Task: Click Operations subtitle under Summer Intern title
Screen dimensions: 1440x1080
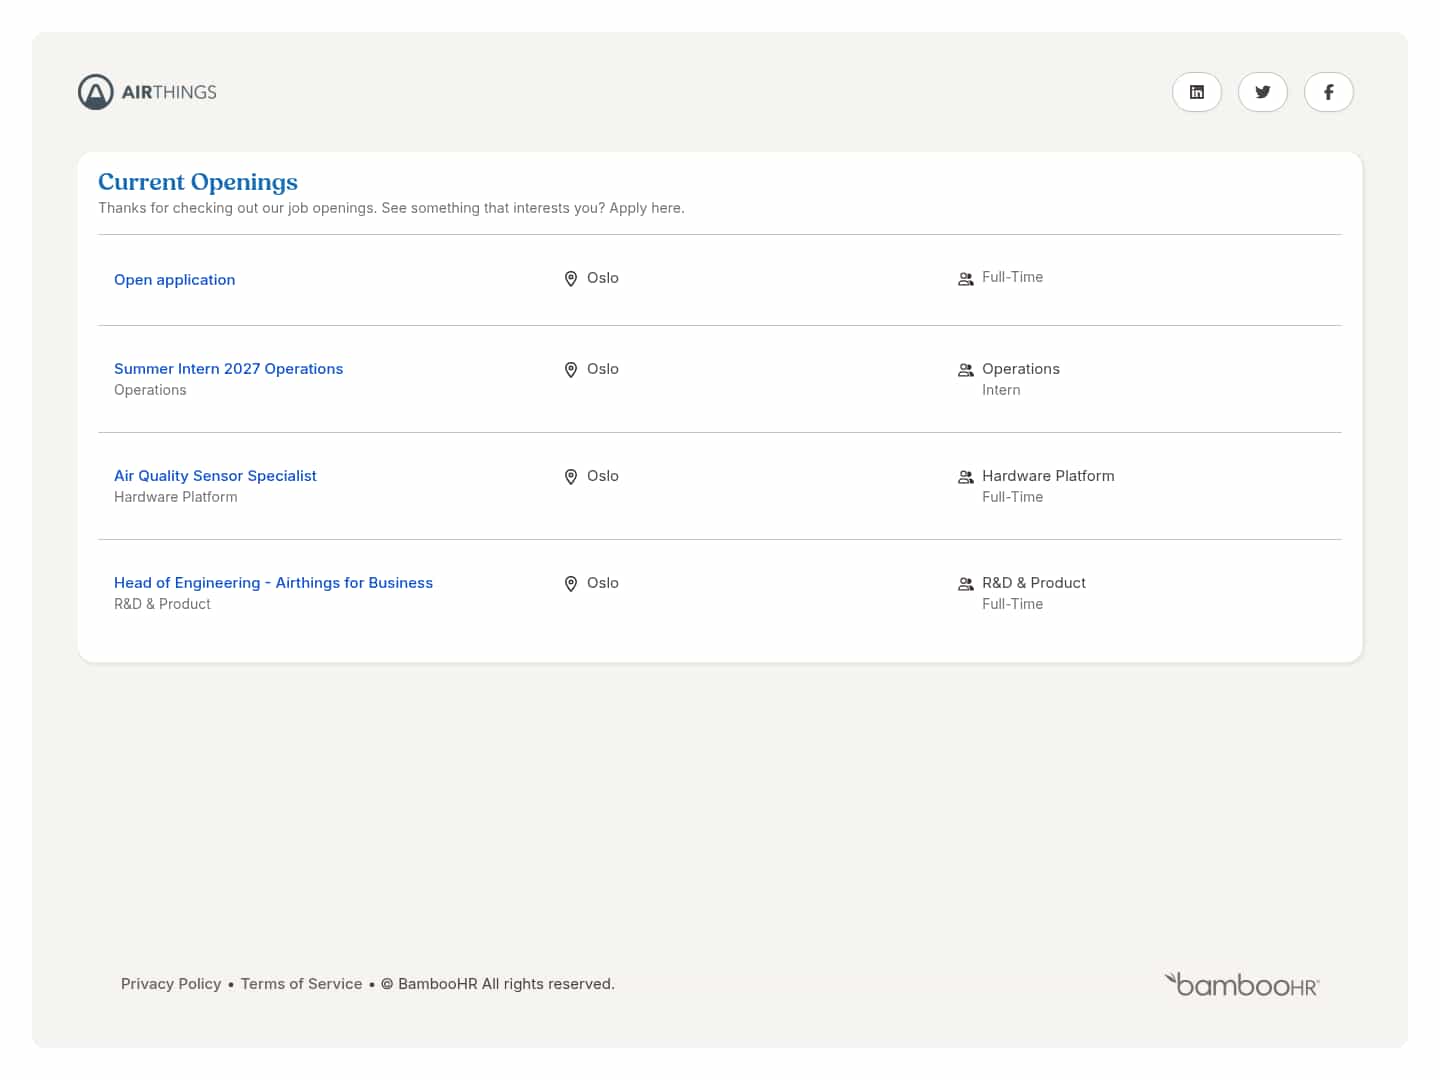Action: (150, 390)
